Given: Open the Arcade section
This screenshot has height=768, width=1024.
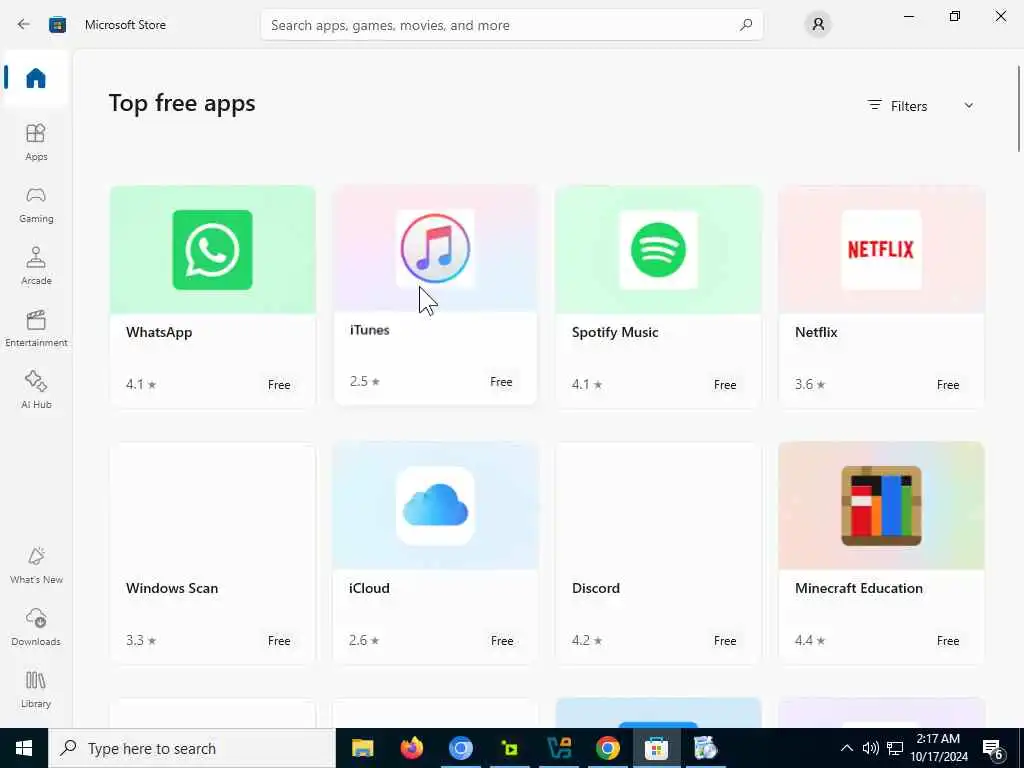Looking at the screenshot, I should tap(36, 266).
